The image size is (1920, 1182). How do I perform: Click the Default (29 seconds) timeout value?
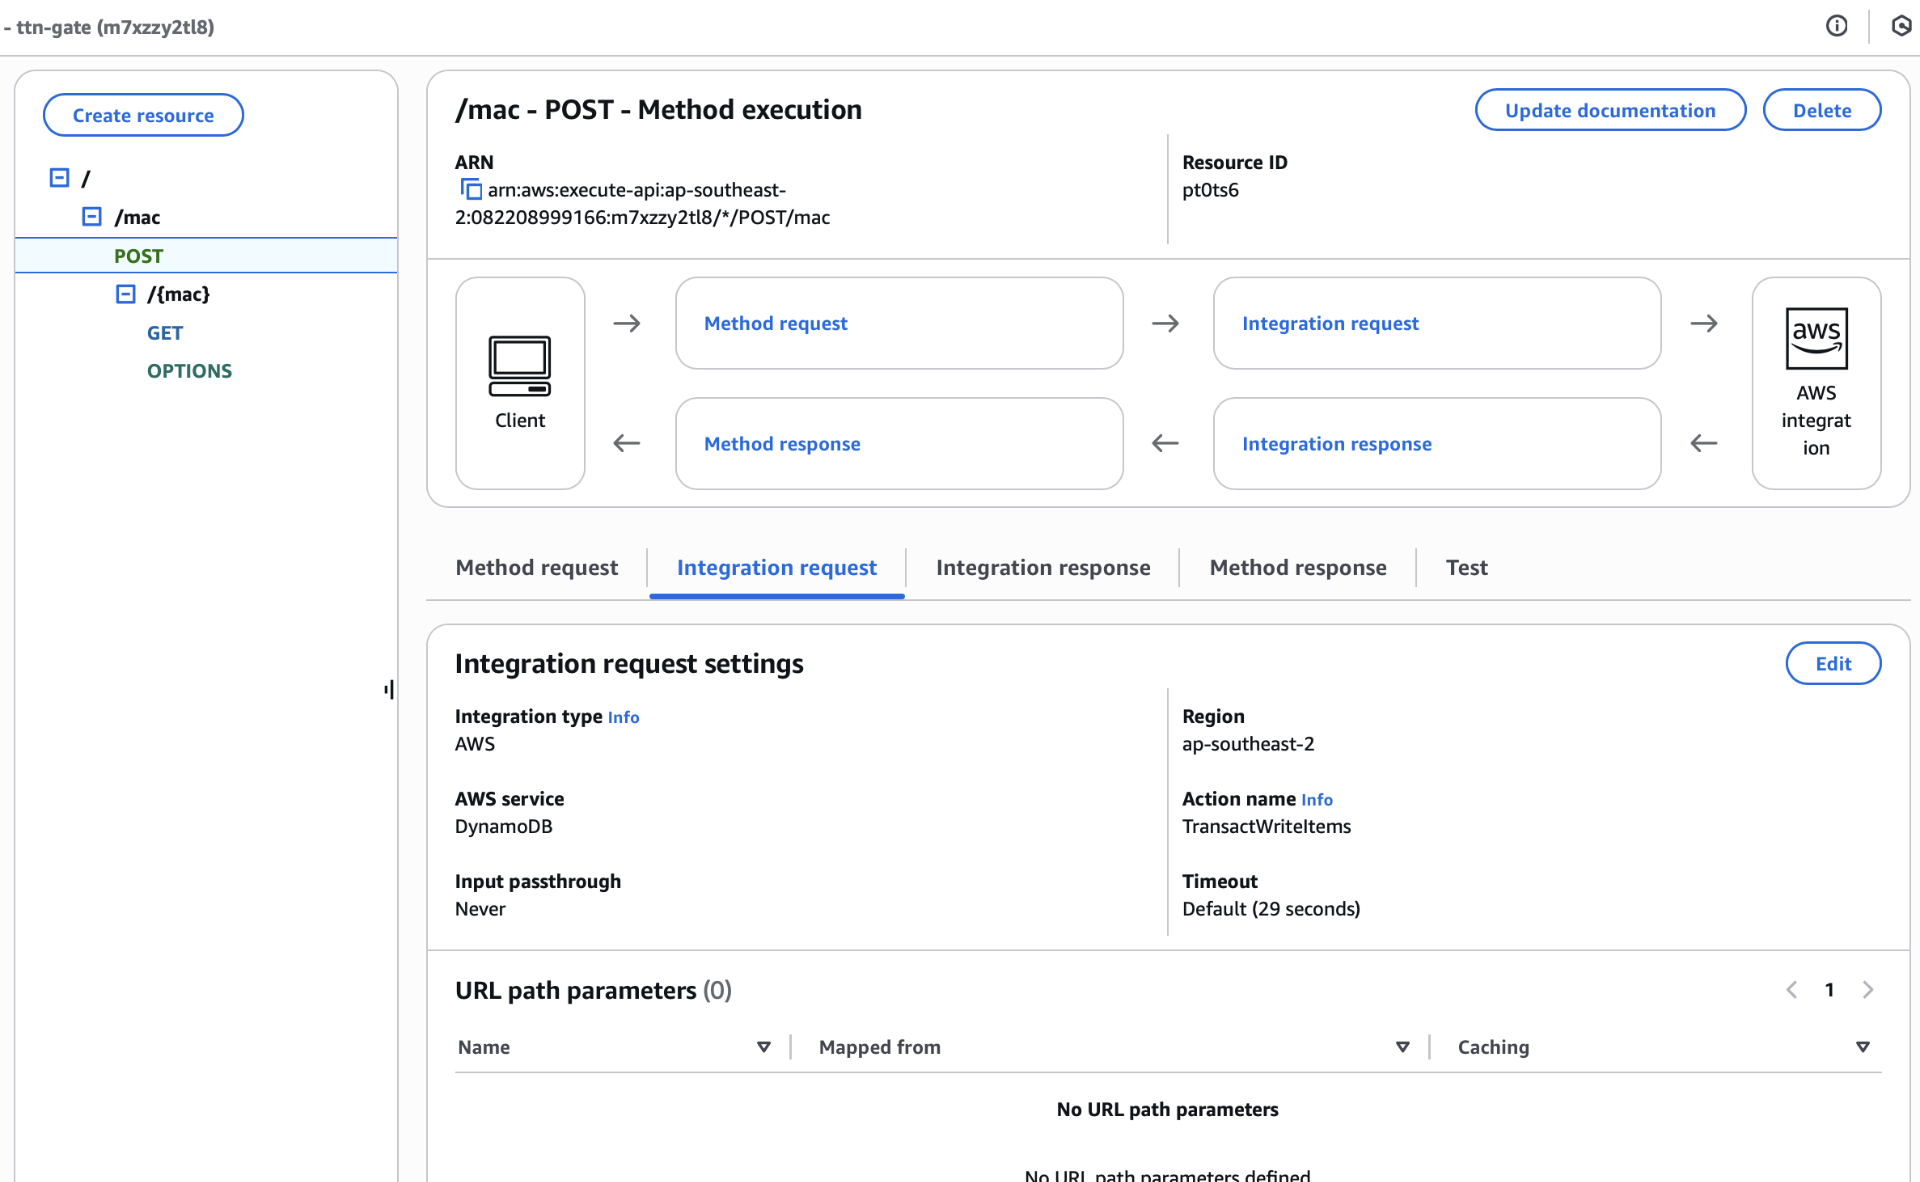point(1271,909)
